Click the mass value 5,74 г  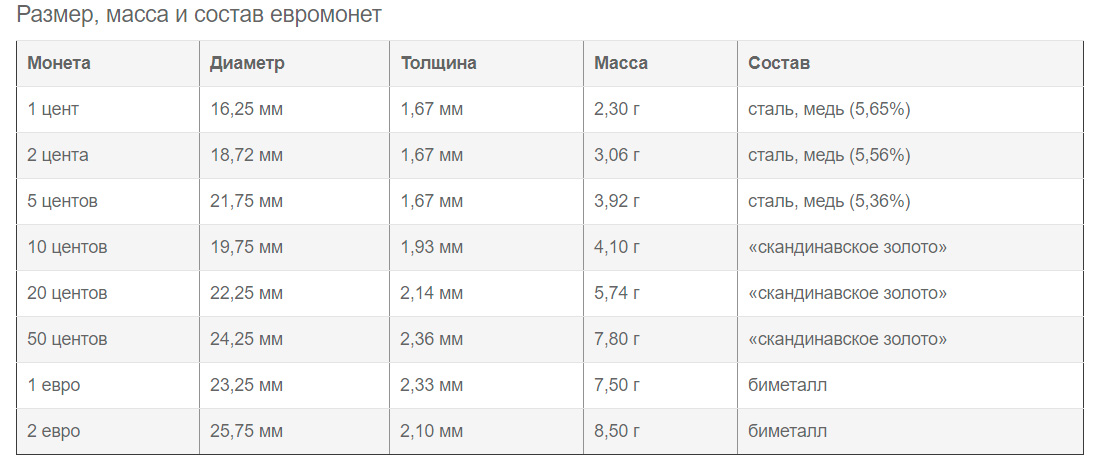616,293
